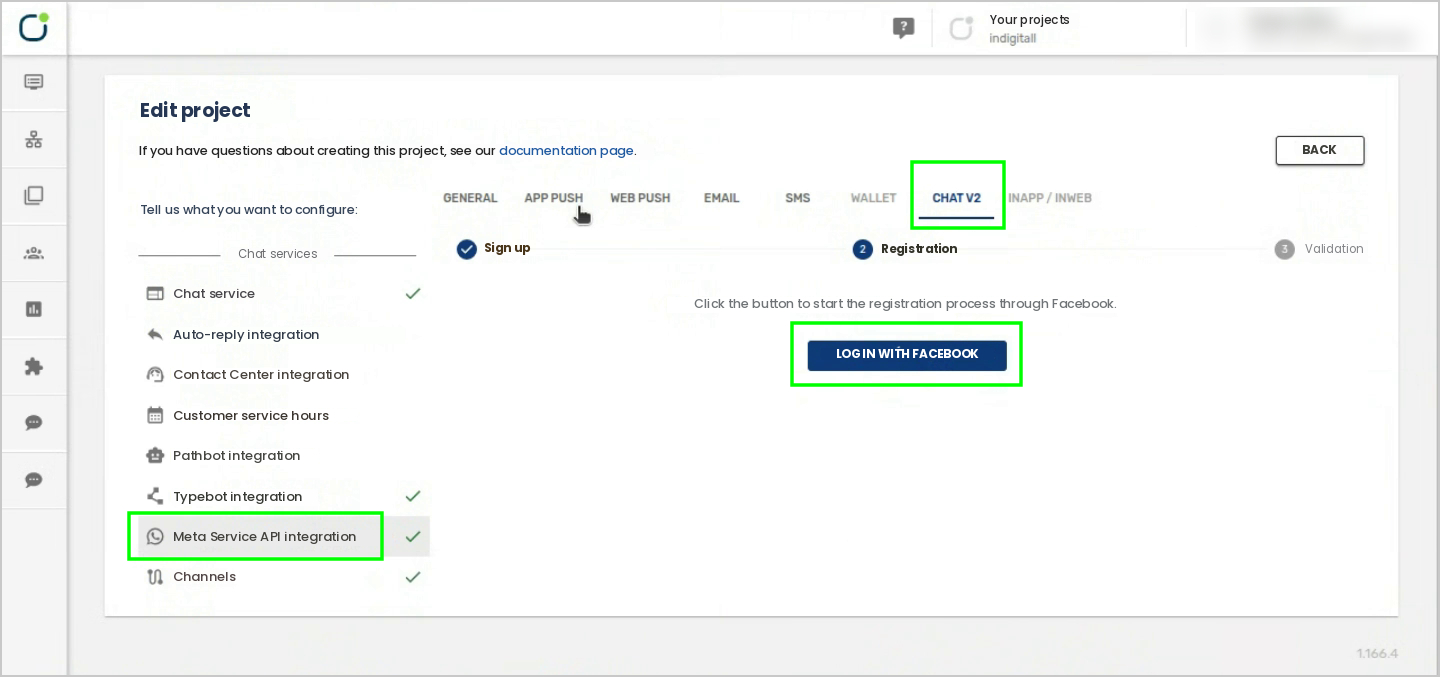Select the CHAT V2 tab
This screenshot has height=677, width=1440.
pyautogui.click(x=957, y=198)
